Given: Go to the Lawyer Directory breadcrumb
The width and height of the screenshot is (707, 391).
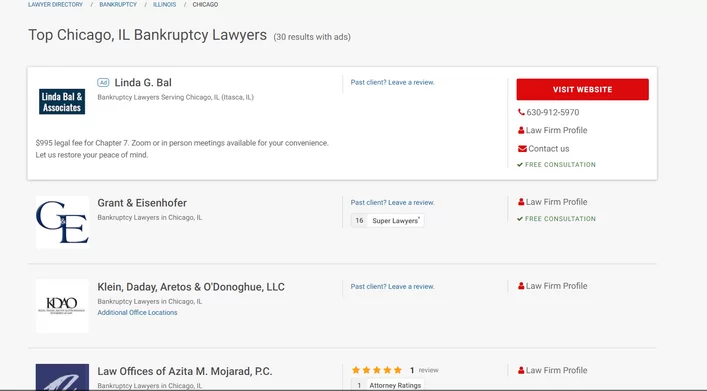Looking at the screenshot, I should pyautogui.click(x=55, y=5).
